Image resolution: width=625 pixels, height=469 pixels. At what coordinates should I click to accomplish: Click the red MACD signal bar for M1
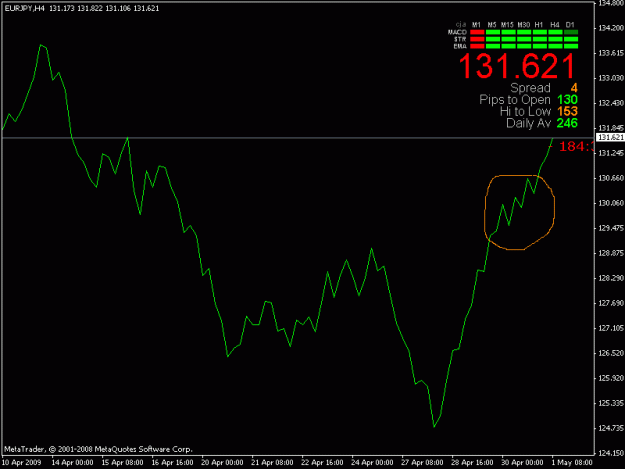click(477, 32)
